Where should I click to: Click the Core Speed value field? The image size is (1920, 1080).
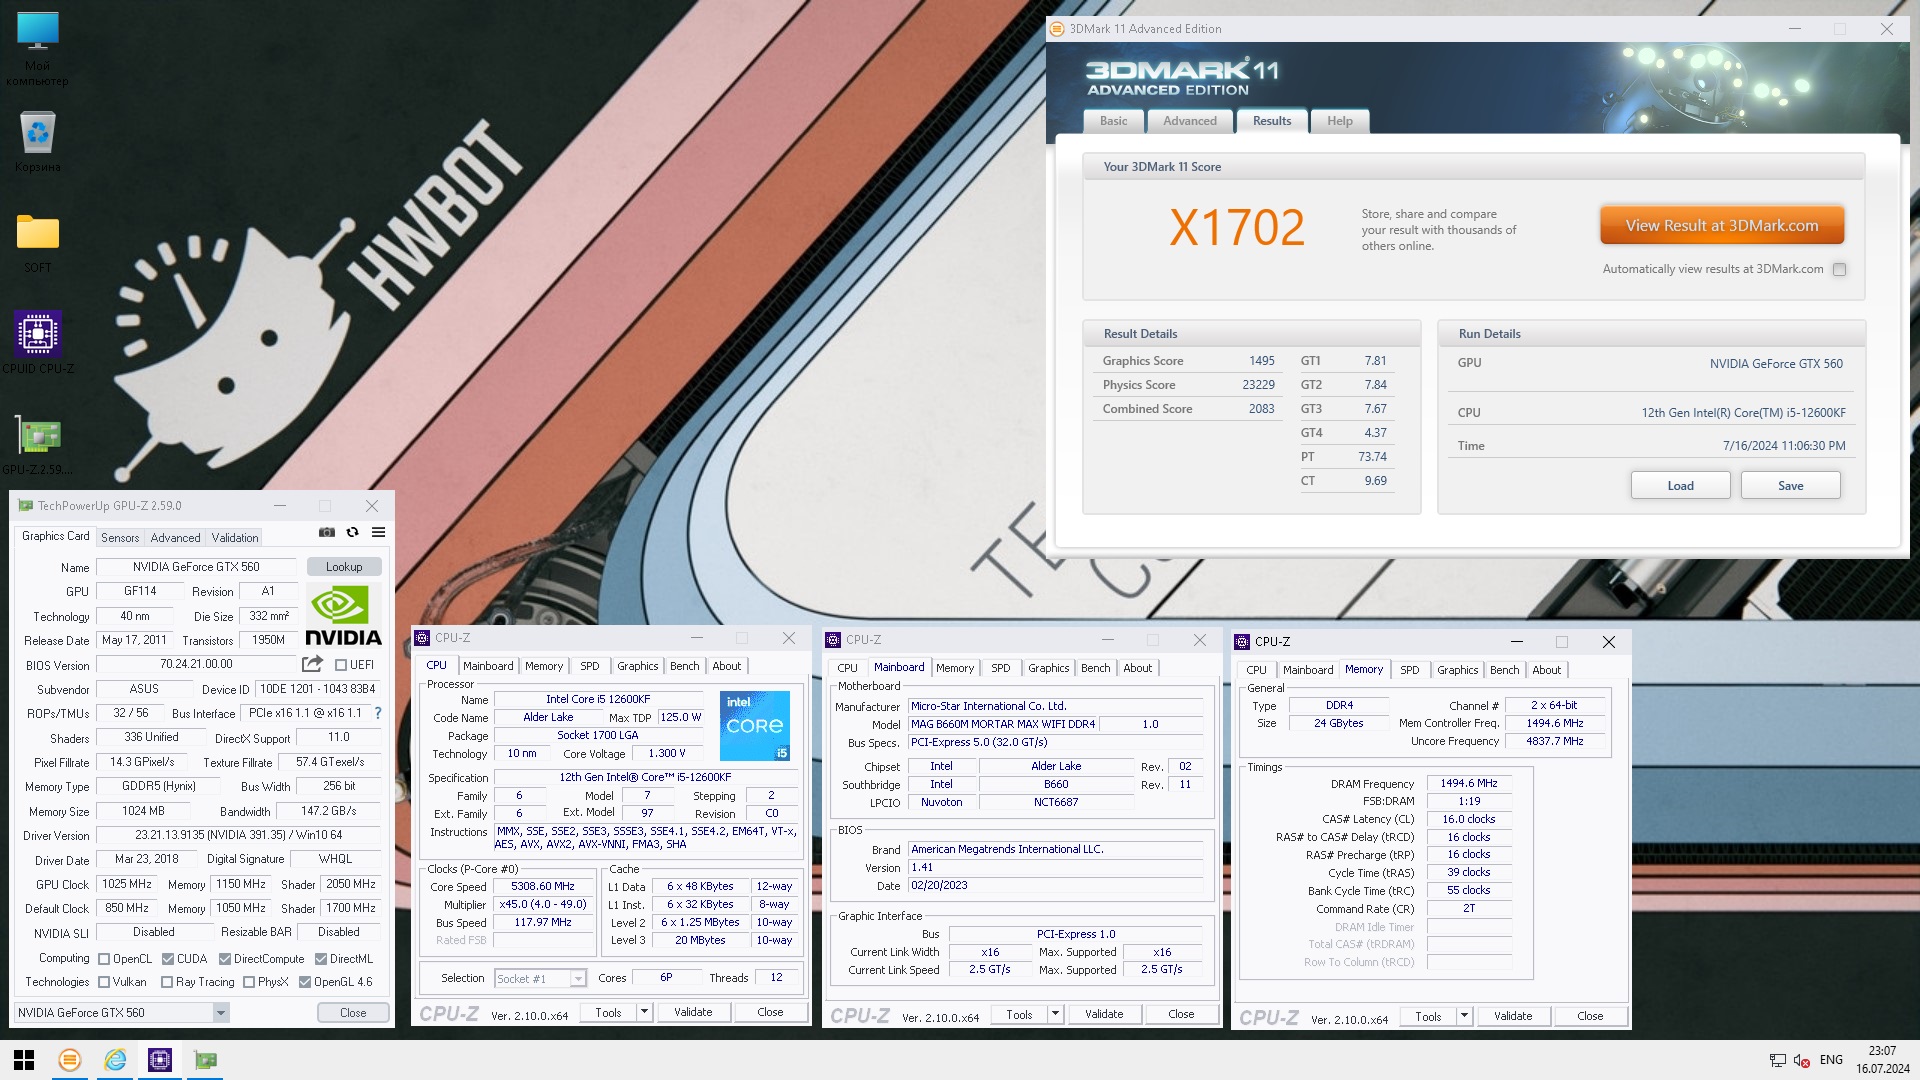pos(543,887)
